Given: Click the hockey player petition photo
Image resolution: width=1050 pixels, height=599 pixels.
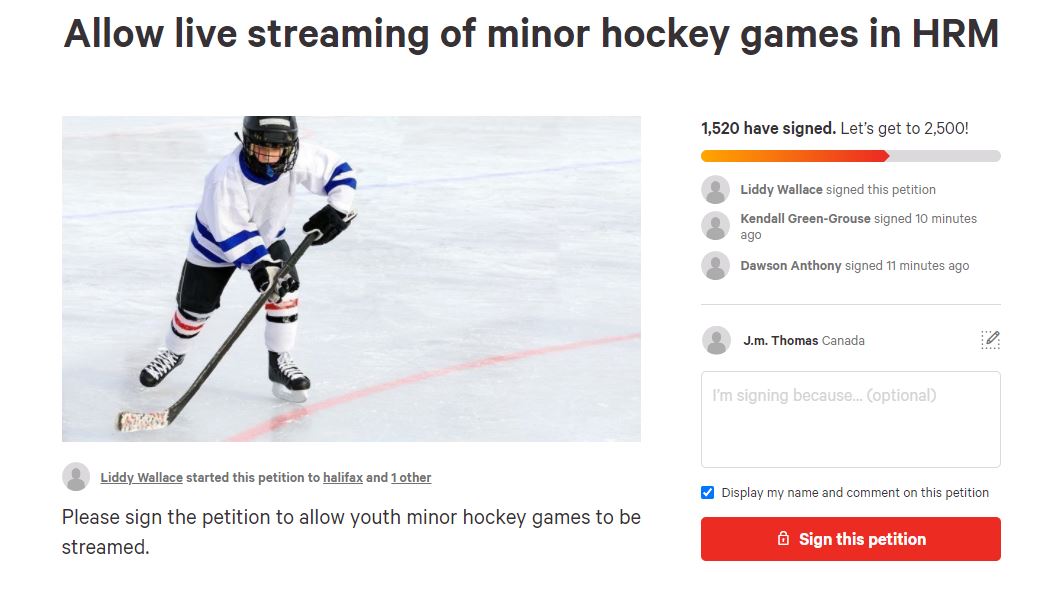Looking at the screenshot, I should 351,279.
